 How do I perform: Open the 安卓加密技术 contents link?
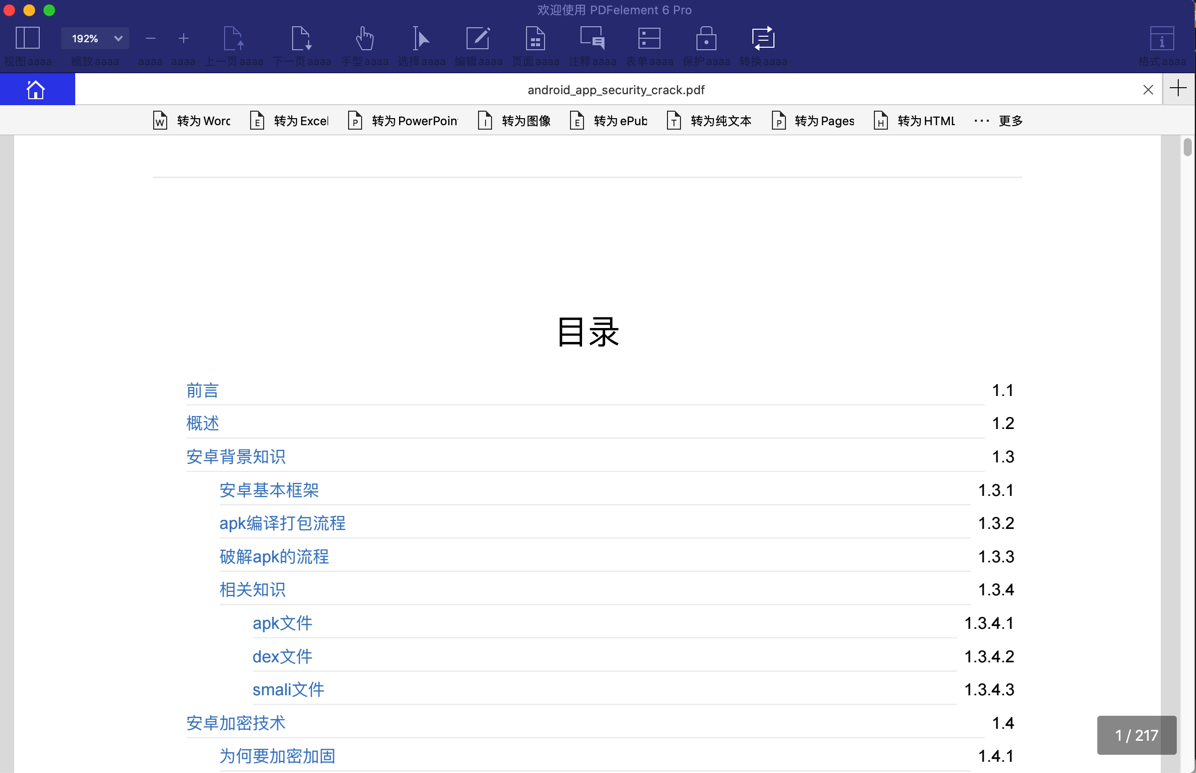point(236,723)
